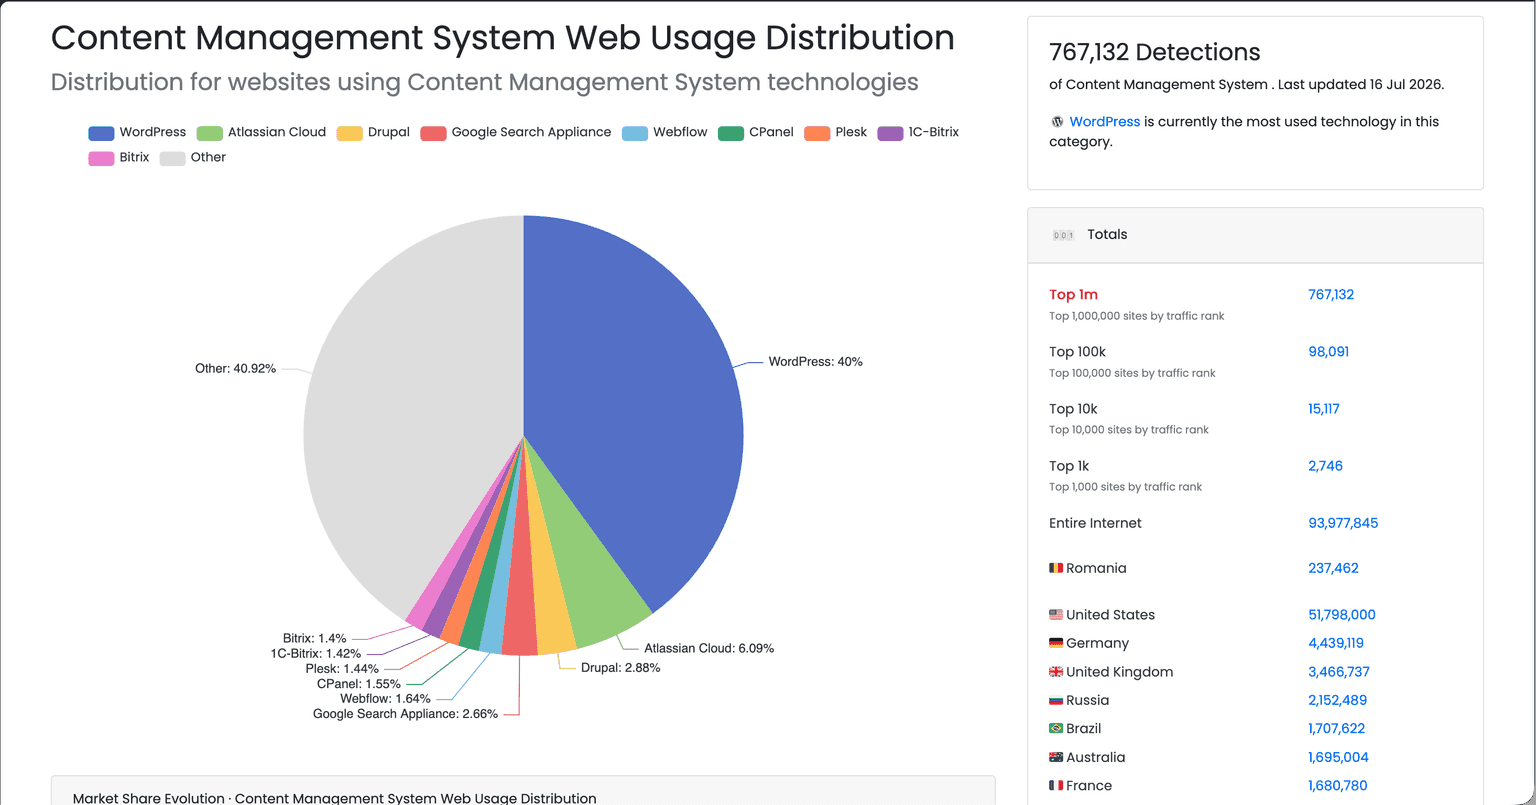The image size is (1536, 805).
Task: Click the "WordPress: 40%" pie label
Action: 815,362
